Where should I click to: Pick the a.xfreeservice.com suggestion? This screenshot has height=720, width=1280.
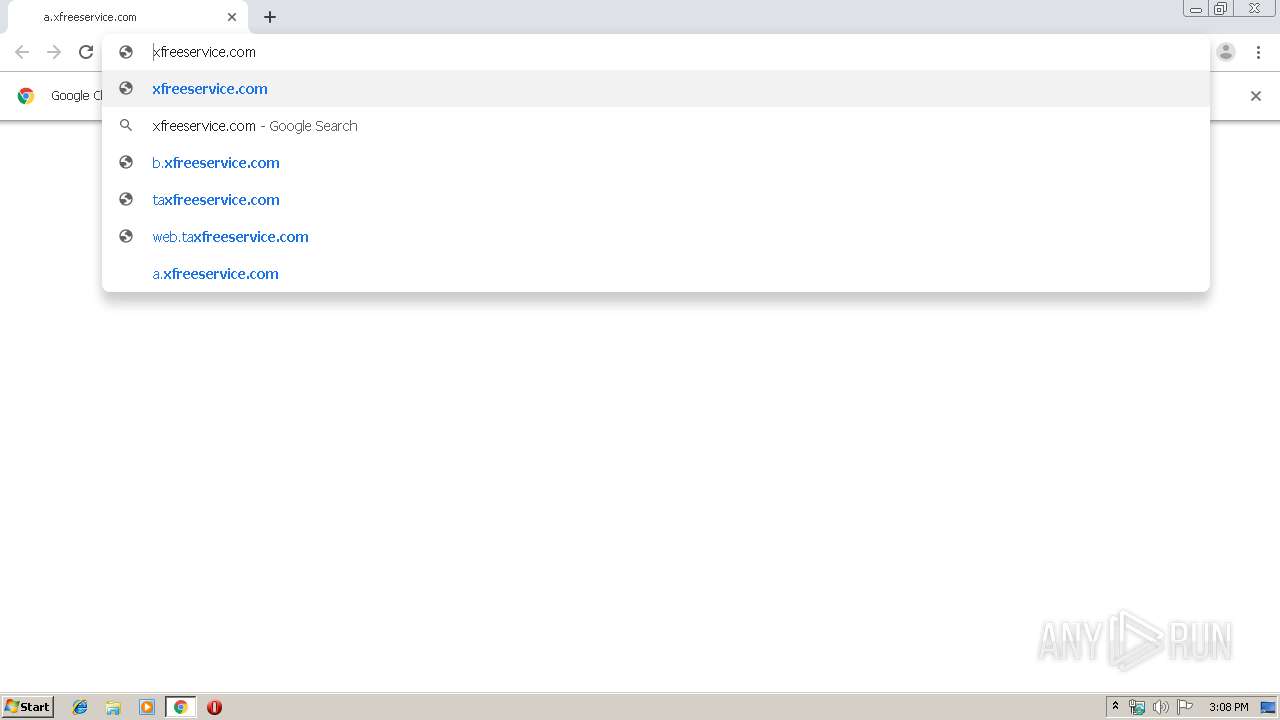click(656, 274)
